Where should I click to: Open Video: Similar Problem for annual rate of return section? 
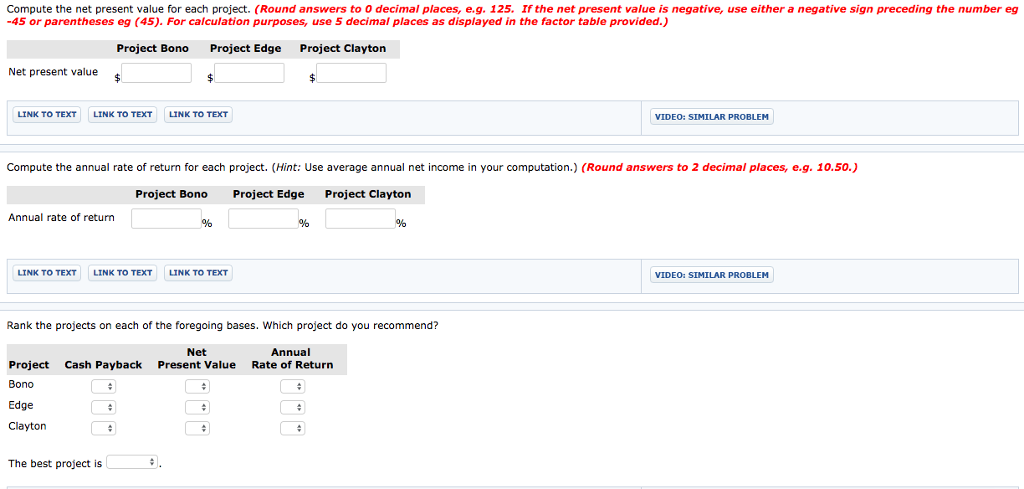[711, 275]
